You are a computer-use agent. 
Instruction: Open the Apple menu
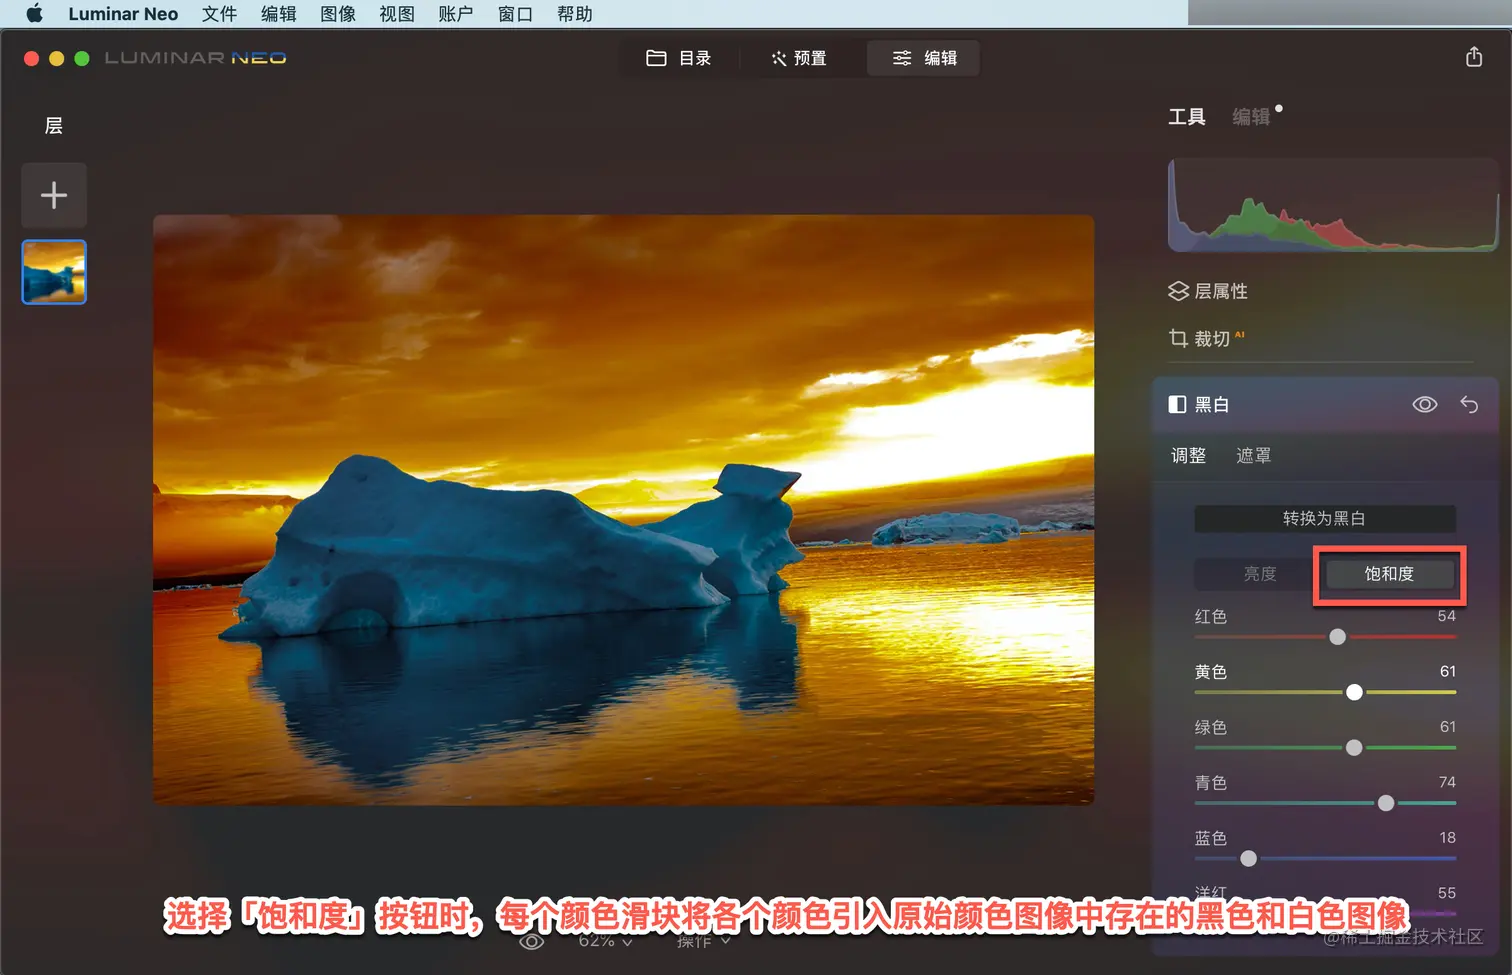(x=34, y=14)
